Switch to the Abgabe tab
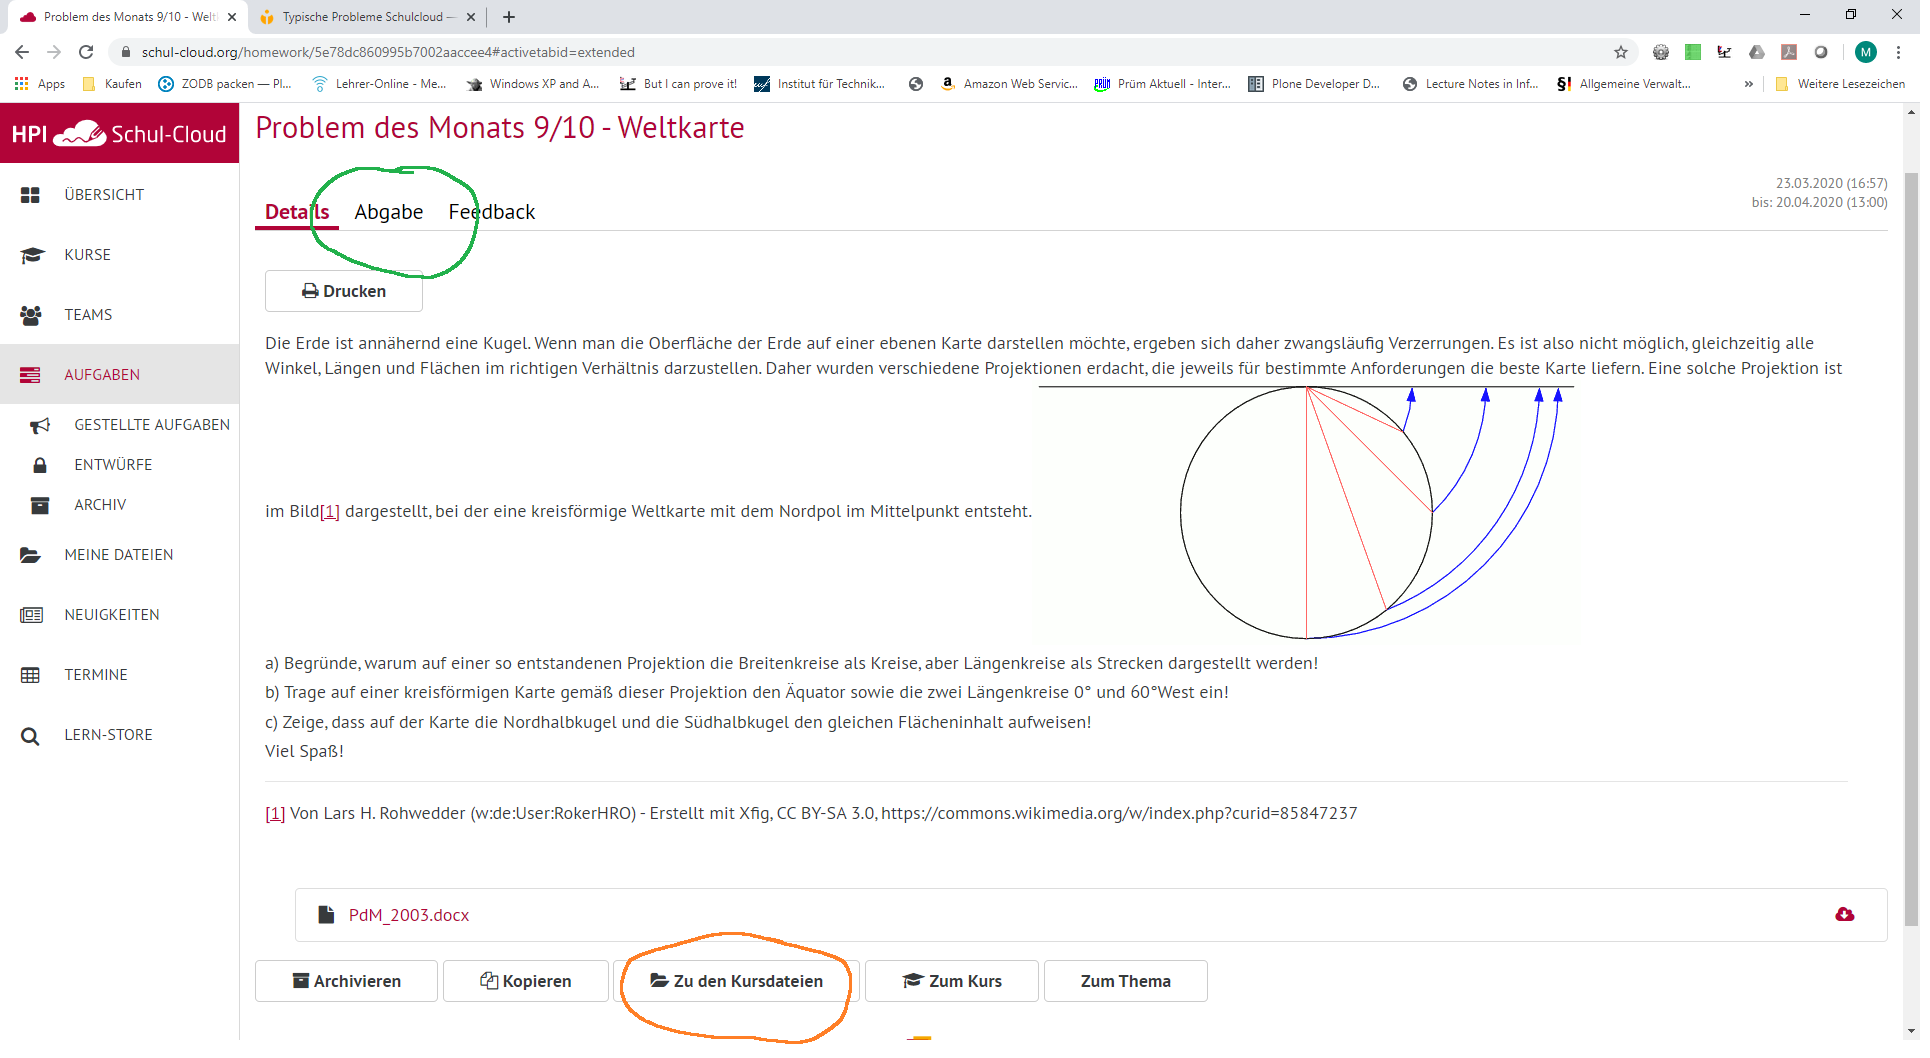 click(390, 213)
